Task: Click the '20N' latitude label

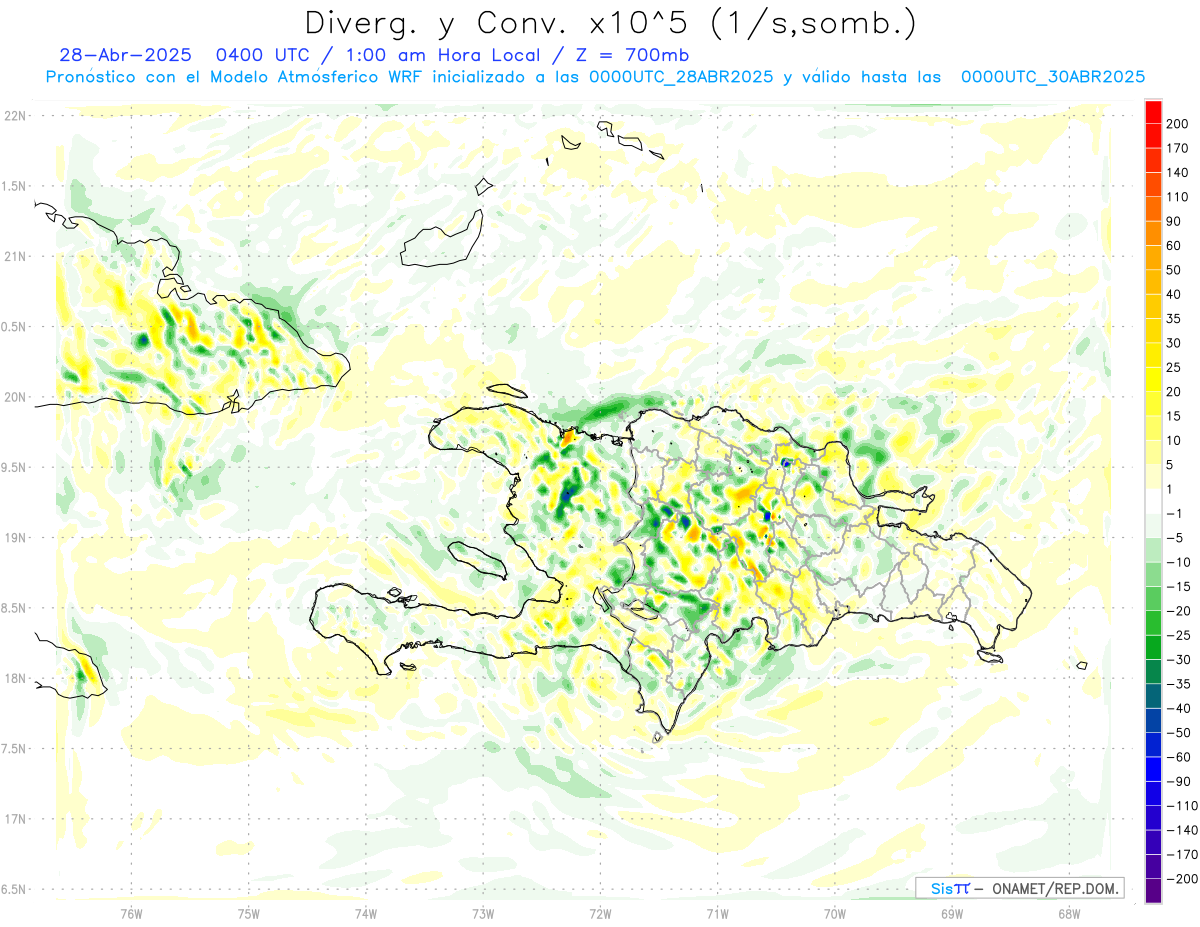Action: pyautogui.click(x=14, y=397)
